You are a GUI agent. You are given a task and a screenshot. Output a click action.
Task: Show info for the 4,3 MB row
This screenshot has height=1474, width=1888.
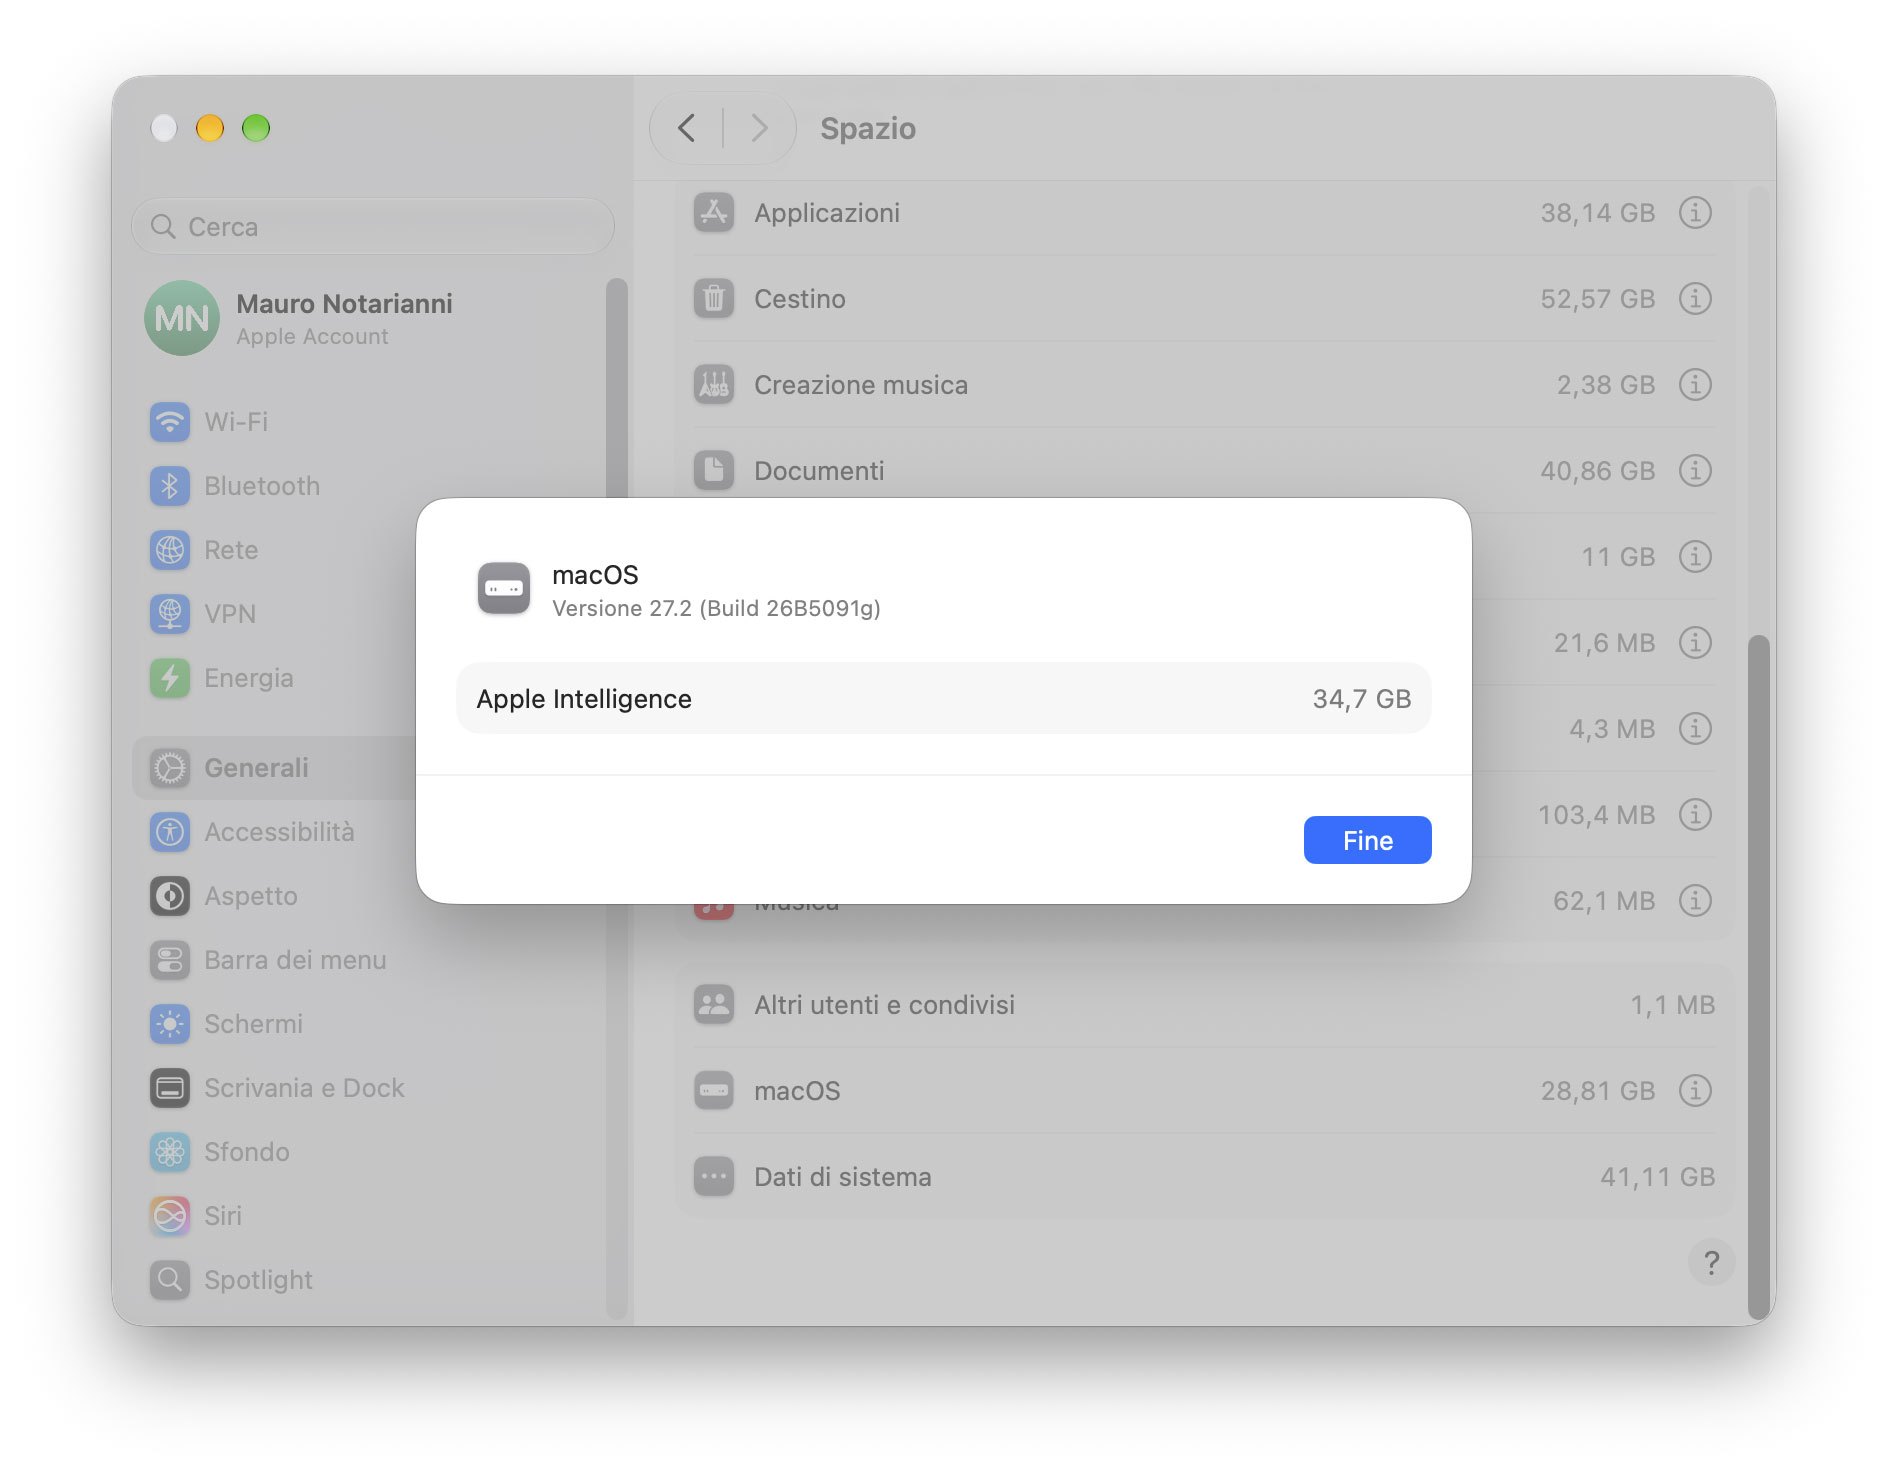(x=1695, y=729)
